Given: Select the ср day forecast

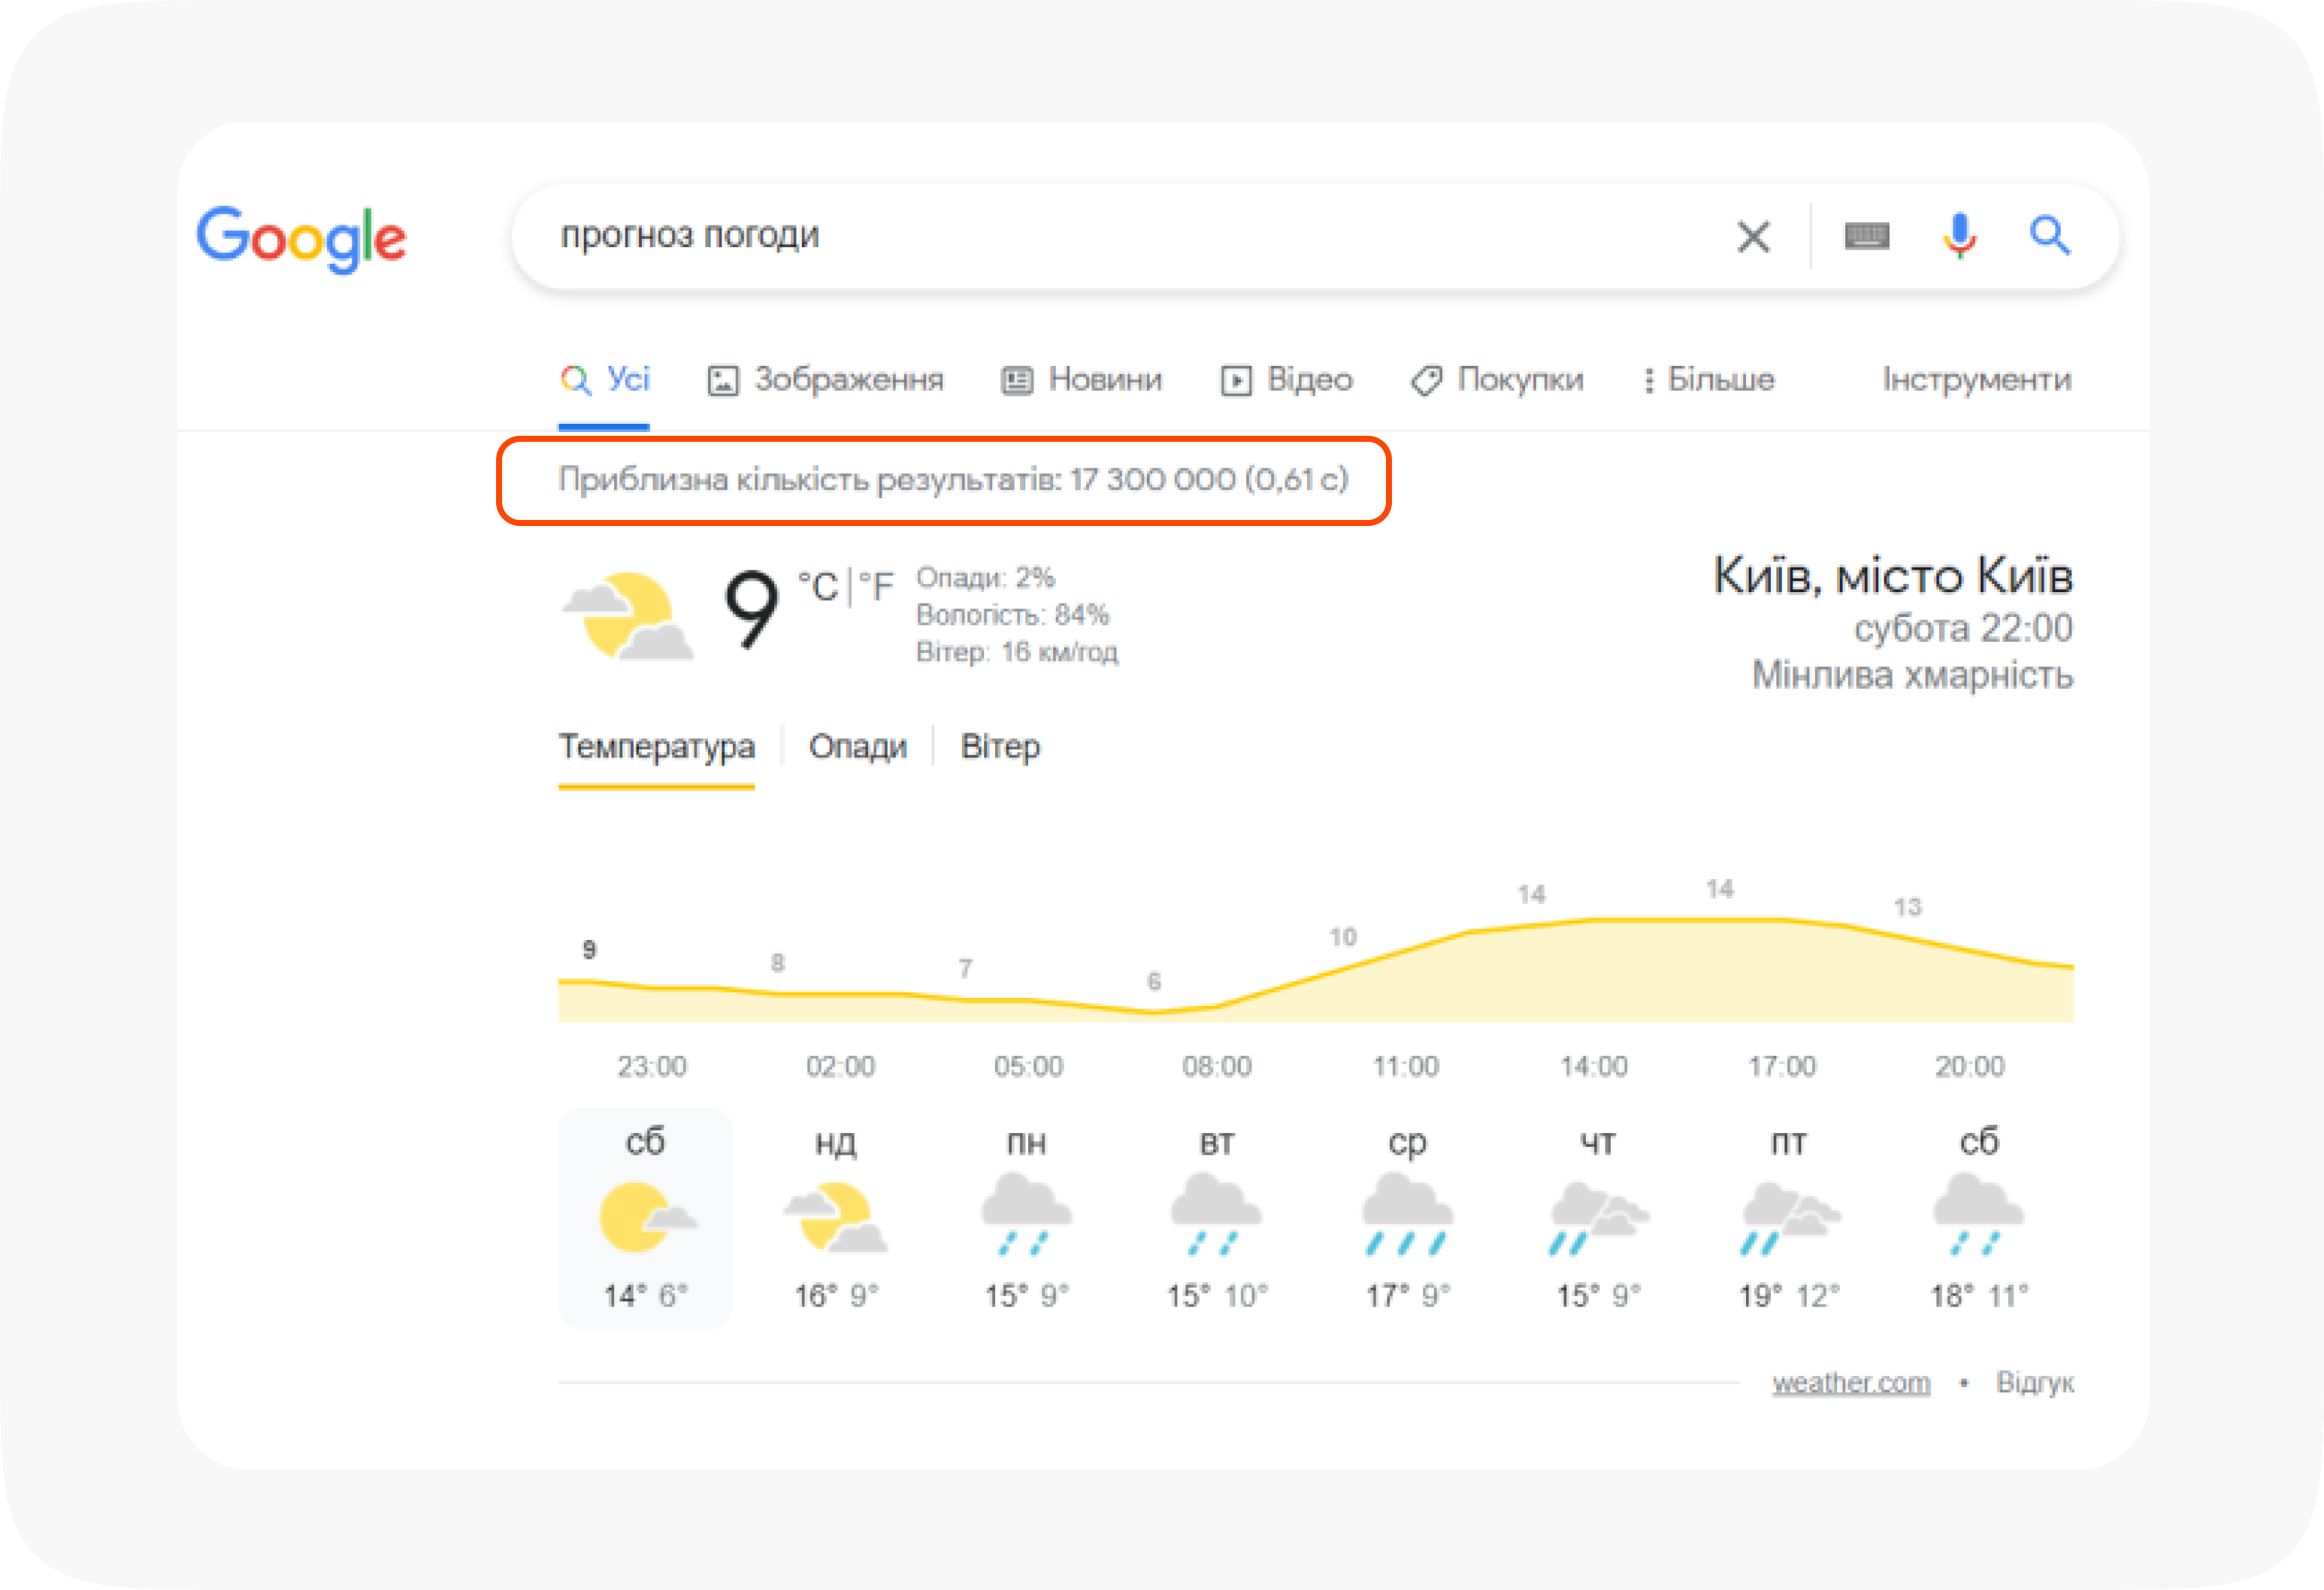Looking at the screenshot, I should pyautogui.click(x=1407, y=1217).
